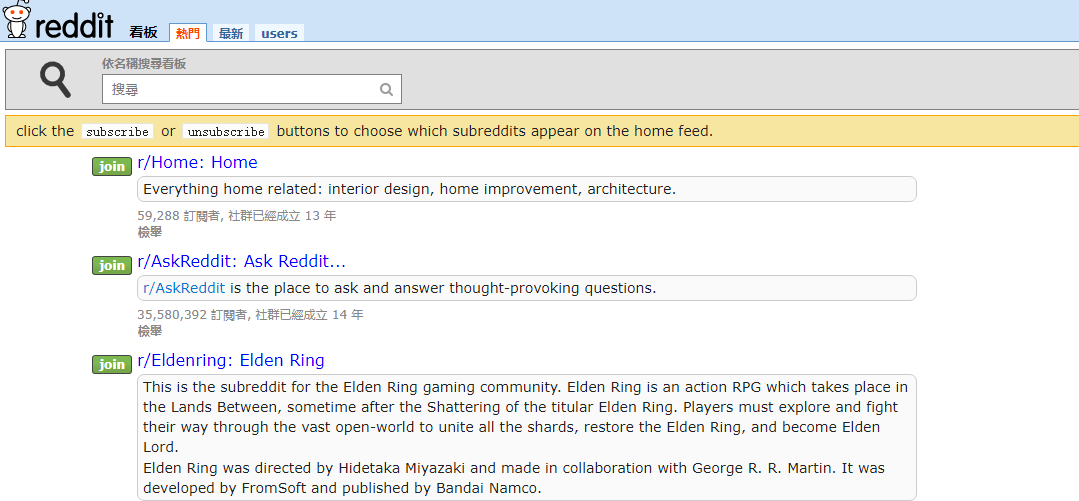The height and width of the screenshot is (501, 1079).
Task: Click the 'unsubscribe' code text in banner
Action: [226, 131]
